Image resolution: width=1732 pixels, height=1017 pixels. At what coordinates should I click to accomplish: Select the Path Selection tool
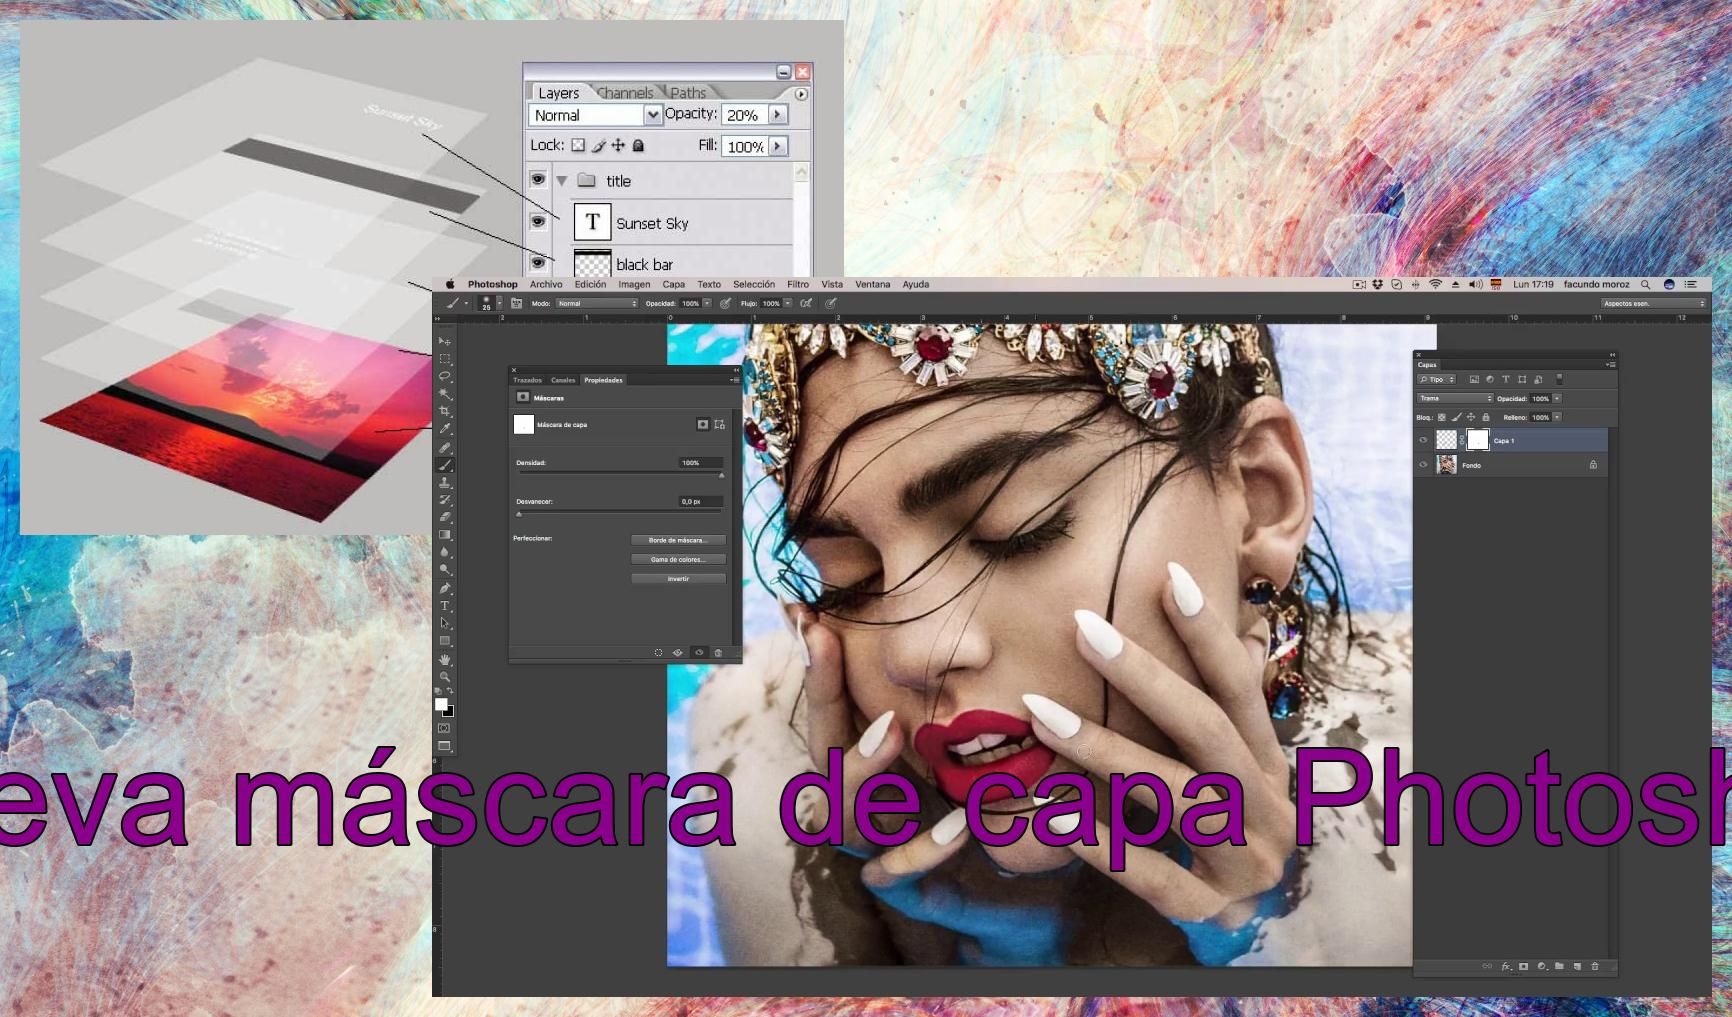point(445,623)
